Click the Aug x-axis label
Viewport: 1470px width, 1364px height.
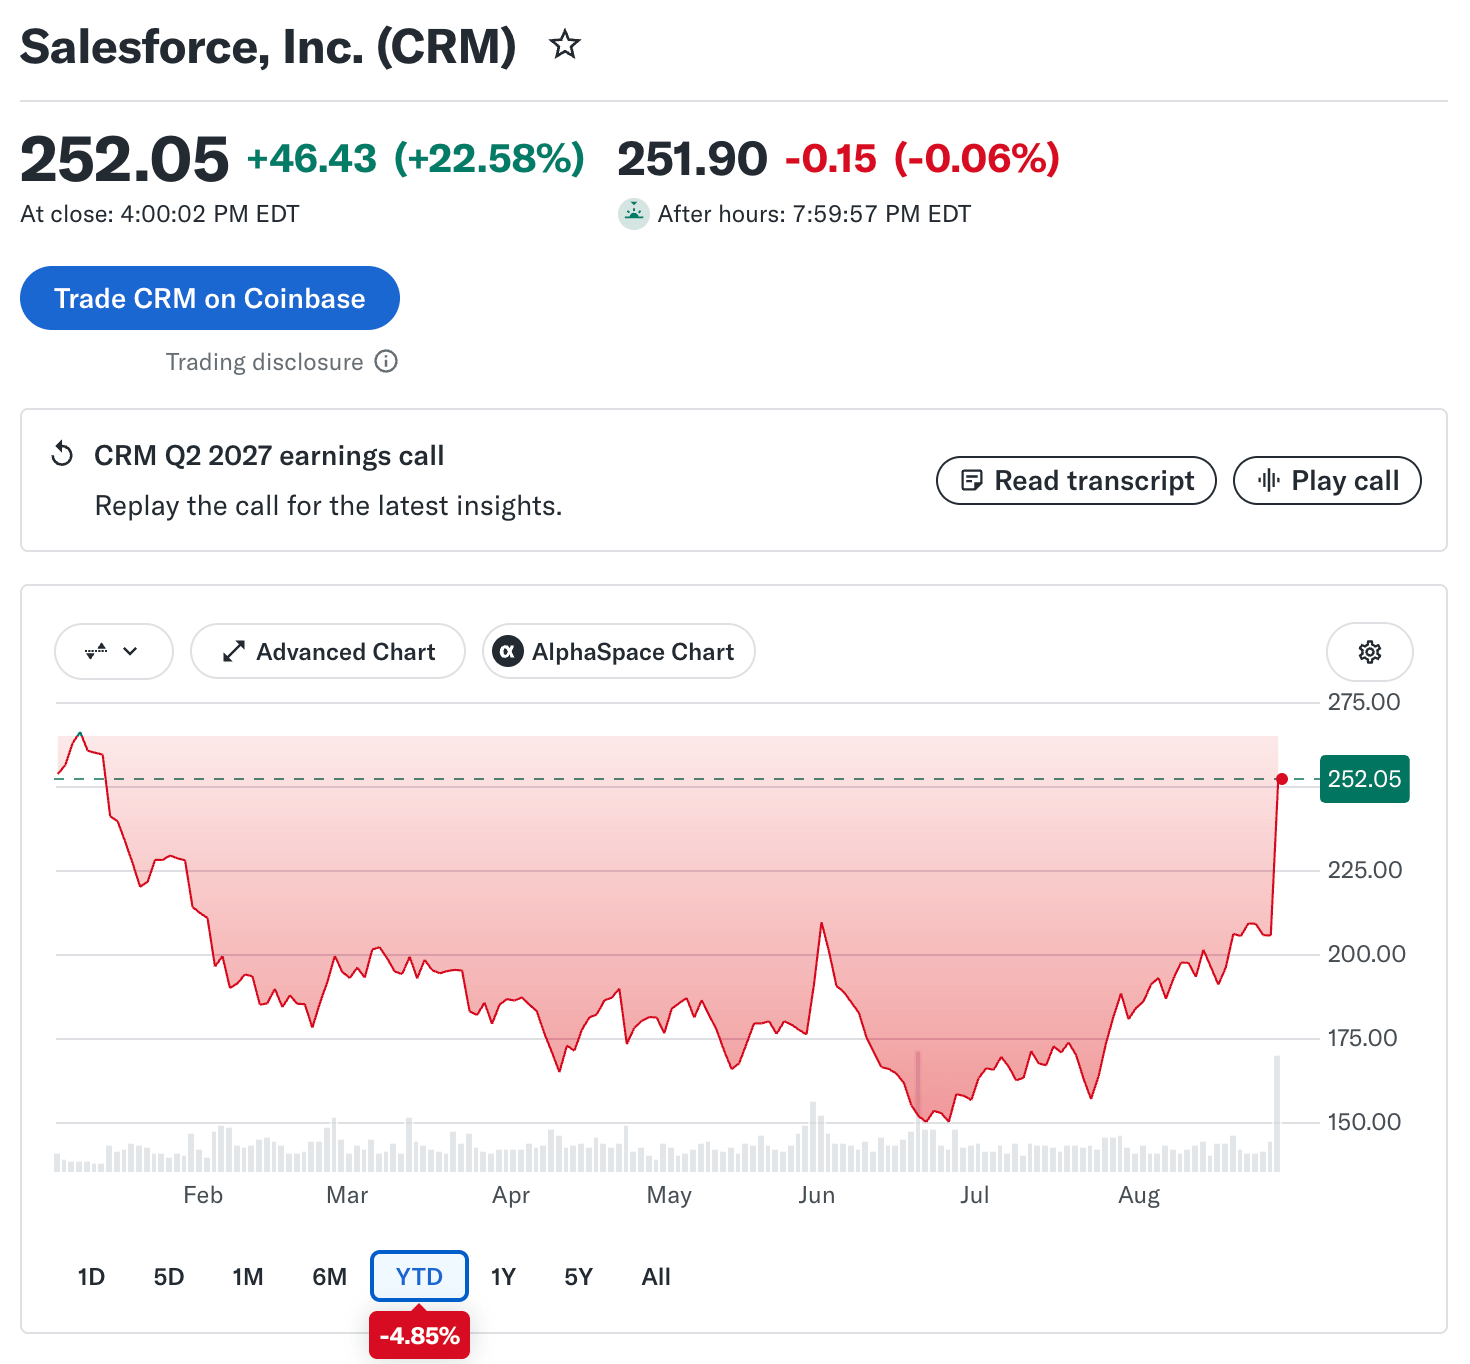(x=1139, y=1195)
